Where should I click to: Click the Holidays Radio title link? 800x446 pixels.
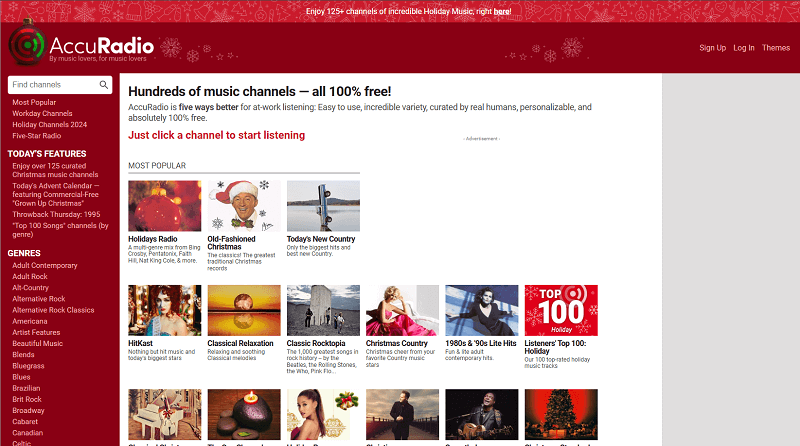[153, 239]
